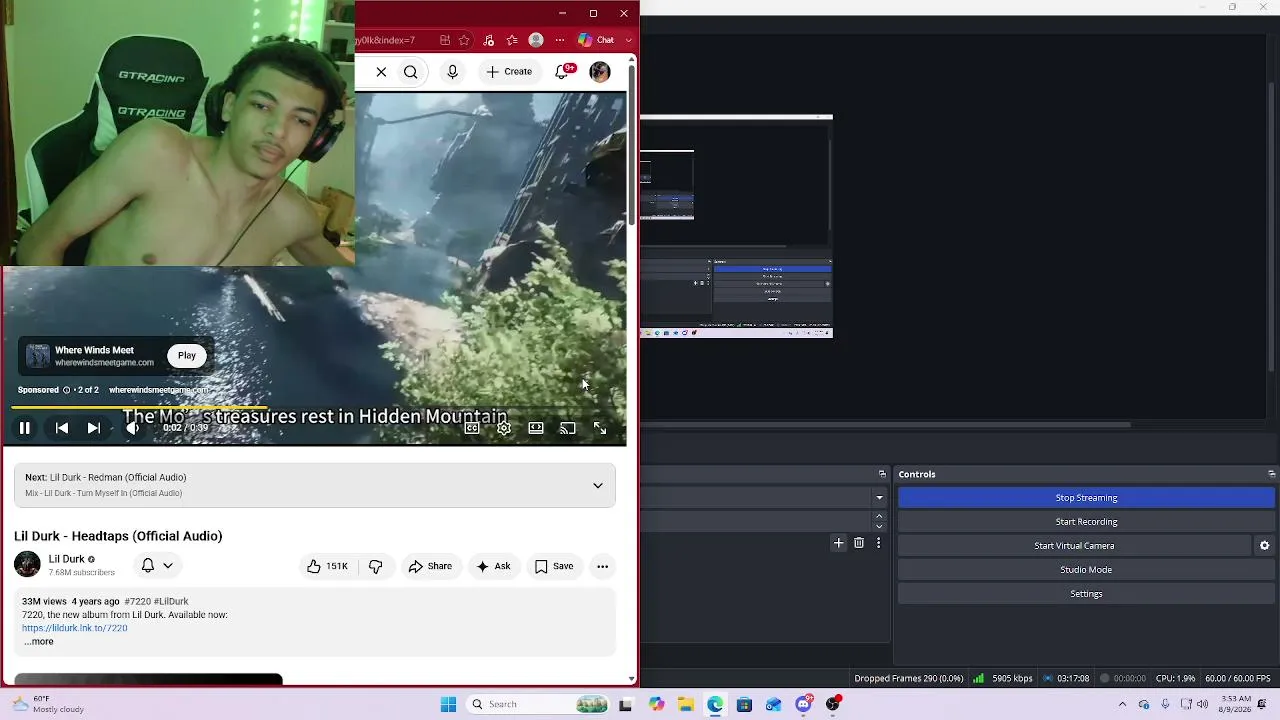
Task: Stop Streaming in OBS
Action: pos(1086,498)
